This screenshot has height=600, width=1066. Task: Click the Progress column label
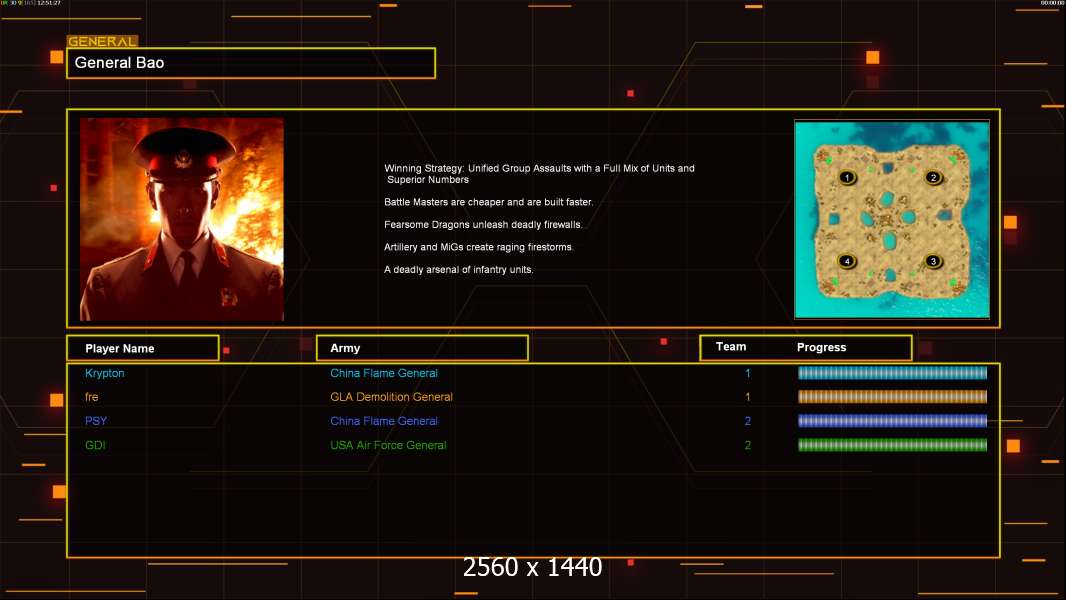(x=821, y=347)
